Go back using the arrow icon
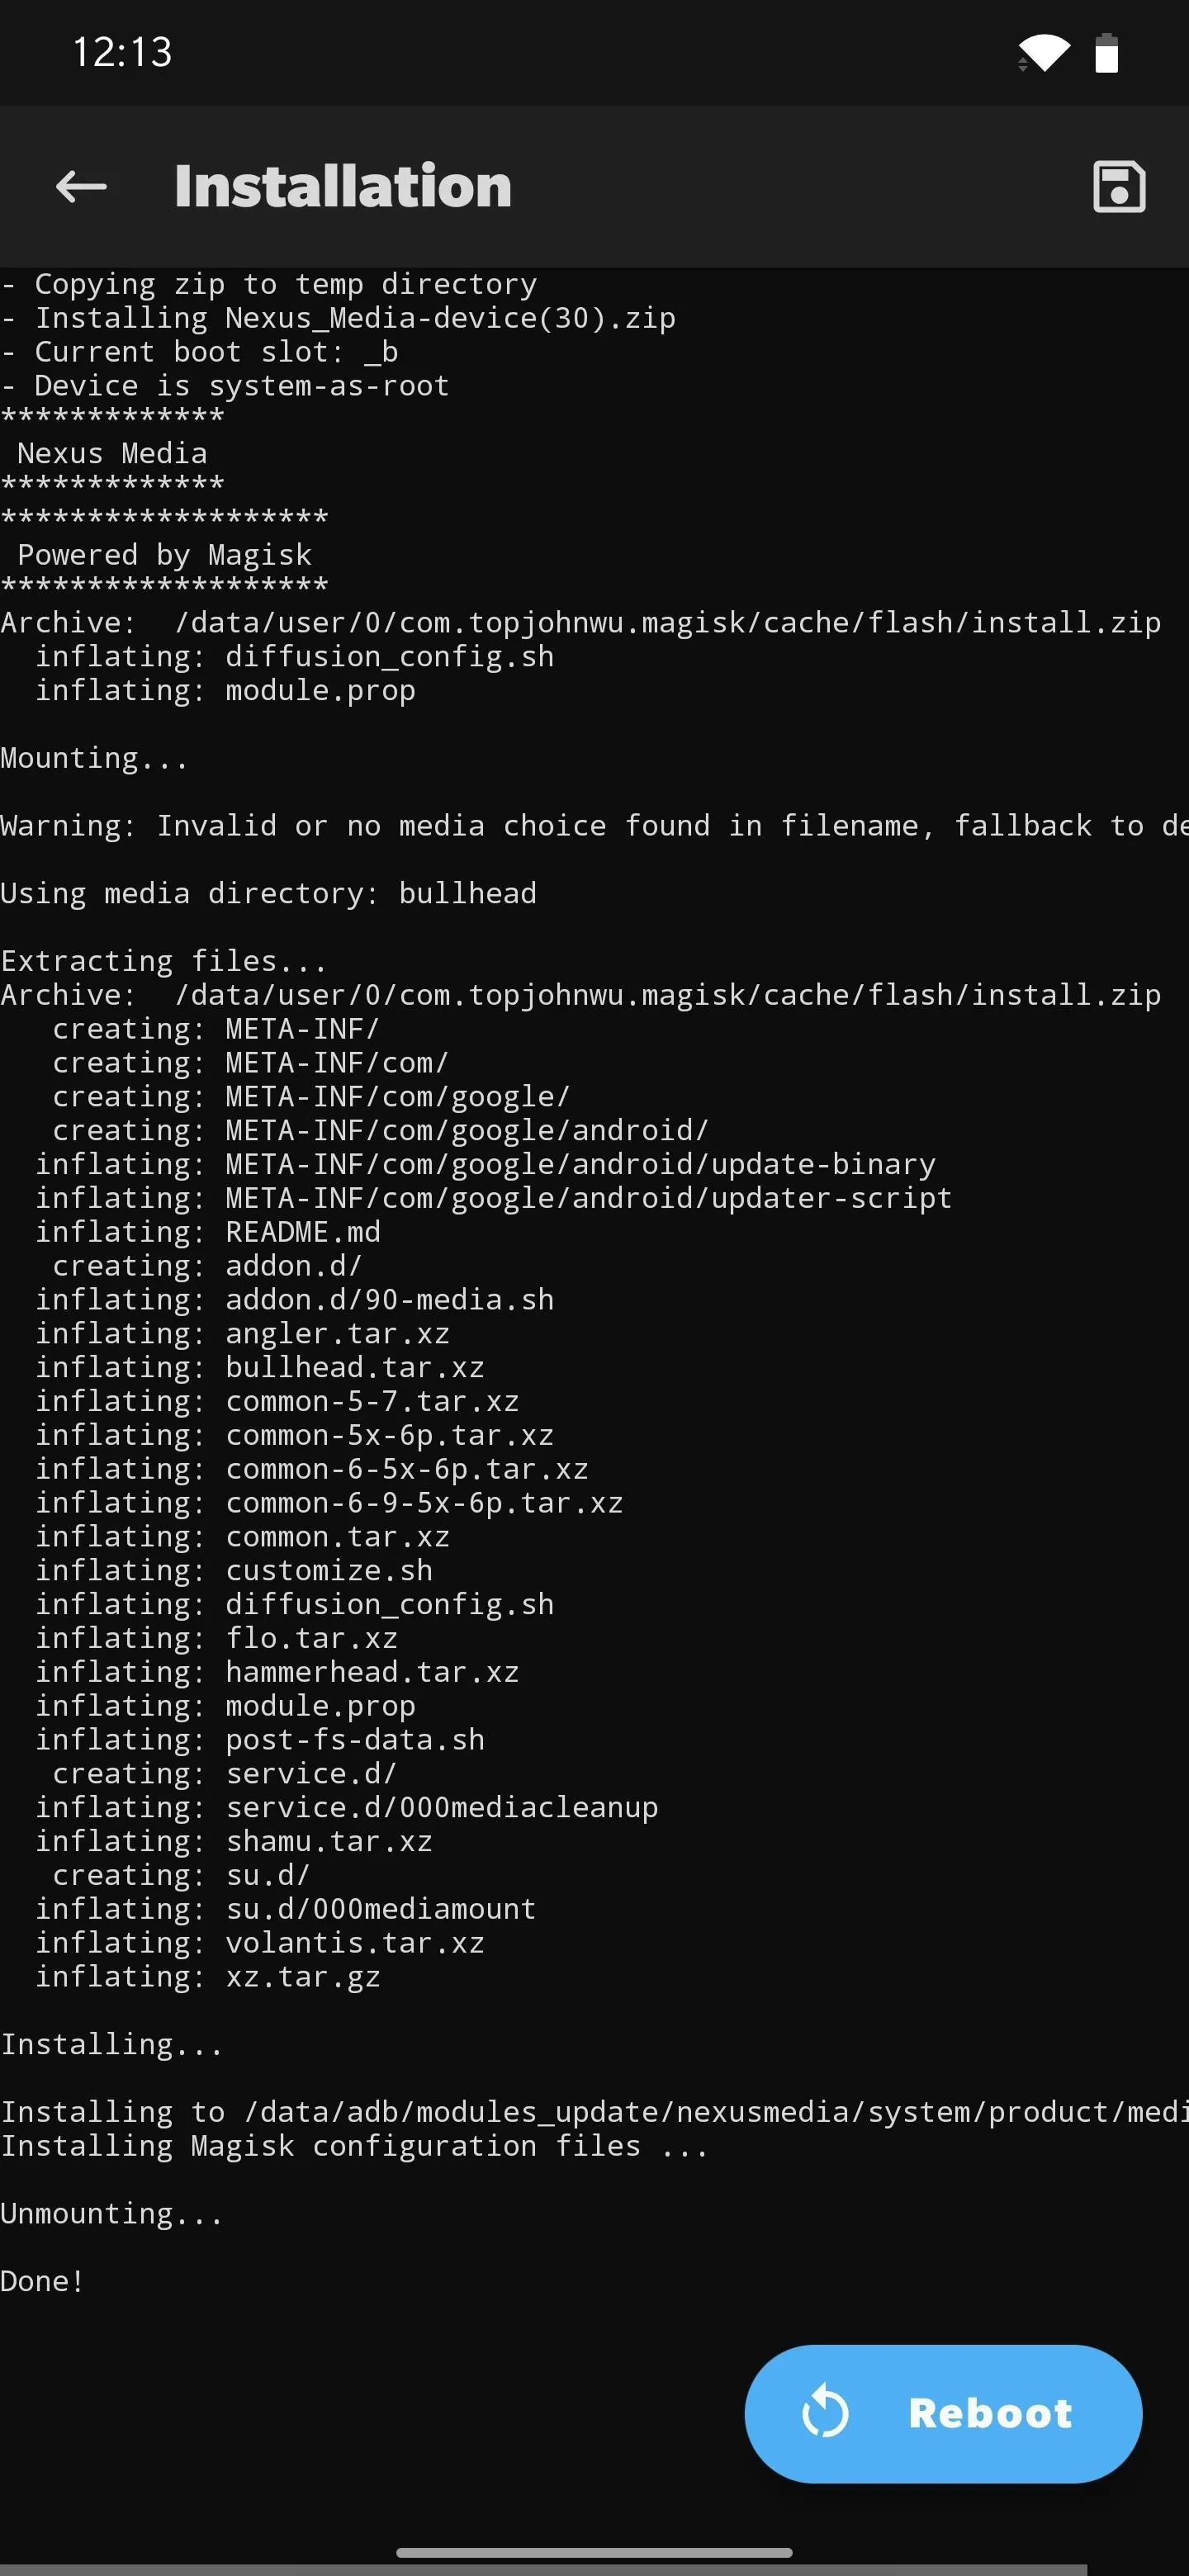The image size is (1189, 2576). [81, 186]
